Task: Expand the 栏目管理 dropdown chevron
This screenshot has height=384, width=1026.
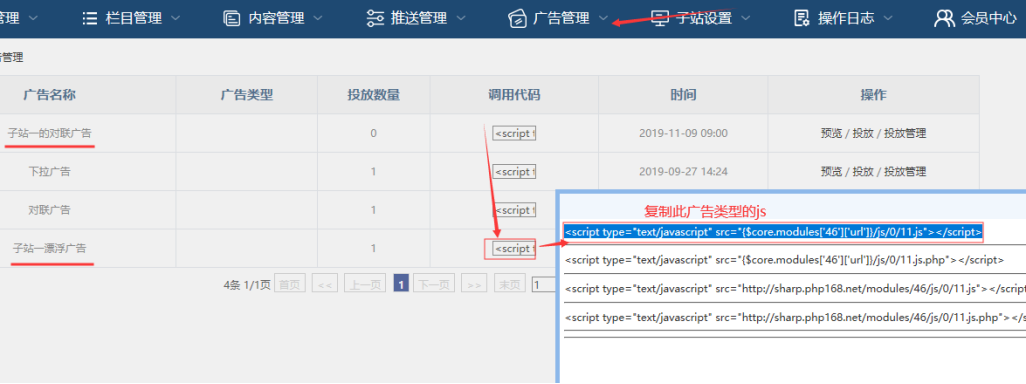Action: pyautogui.click(x=175, y=18)
